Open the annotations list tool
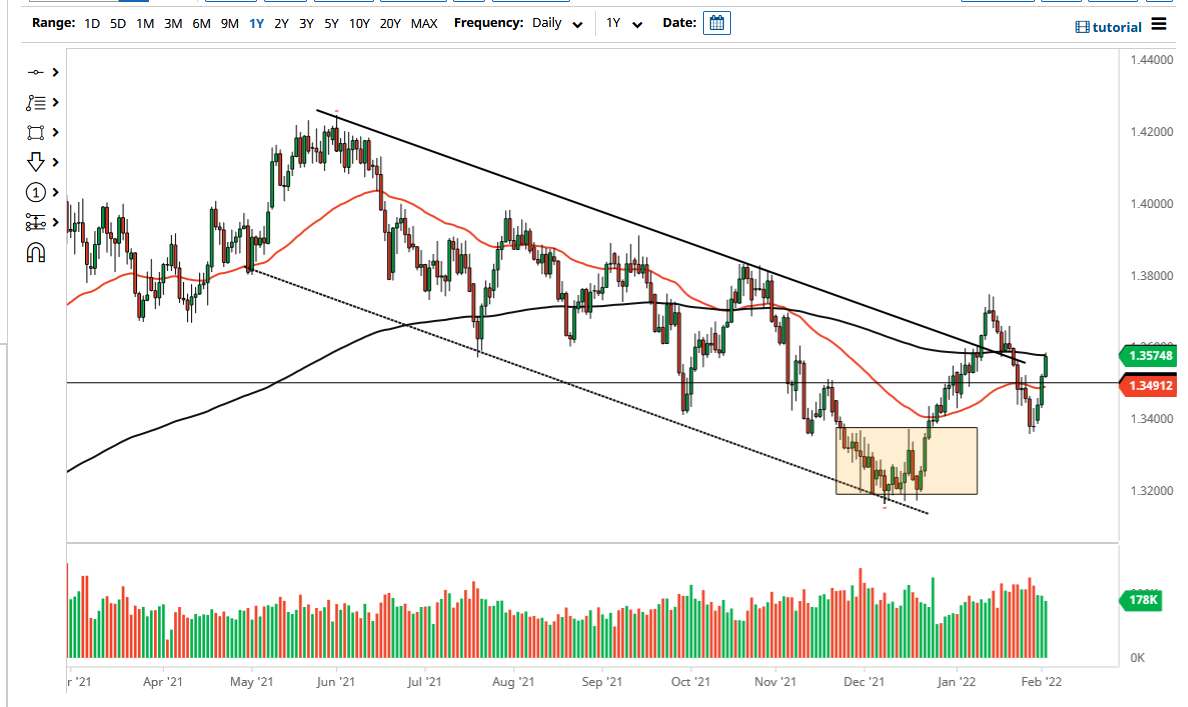1188x707 pixels. coord(35,102)
